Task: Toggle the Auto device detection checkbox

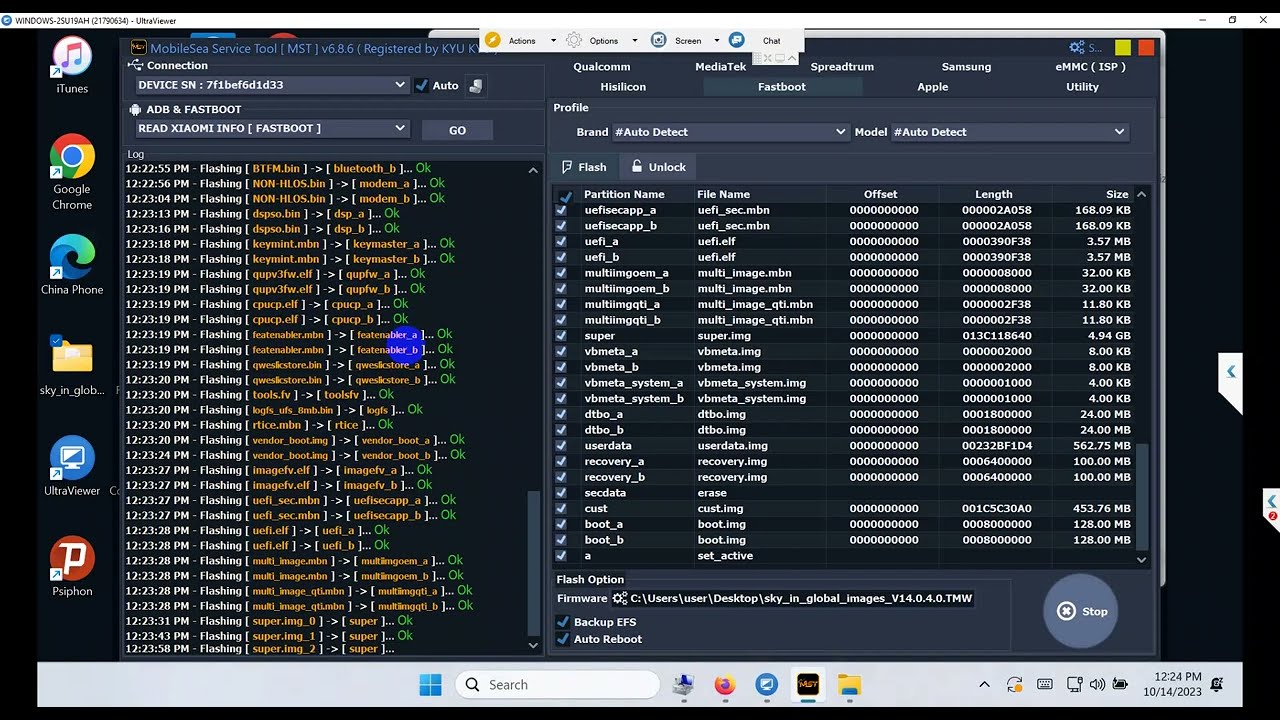Action: tap(421, 86)
